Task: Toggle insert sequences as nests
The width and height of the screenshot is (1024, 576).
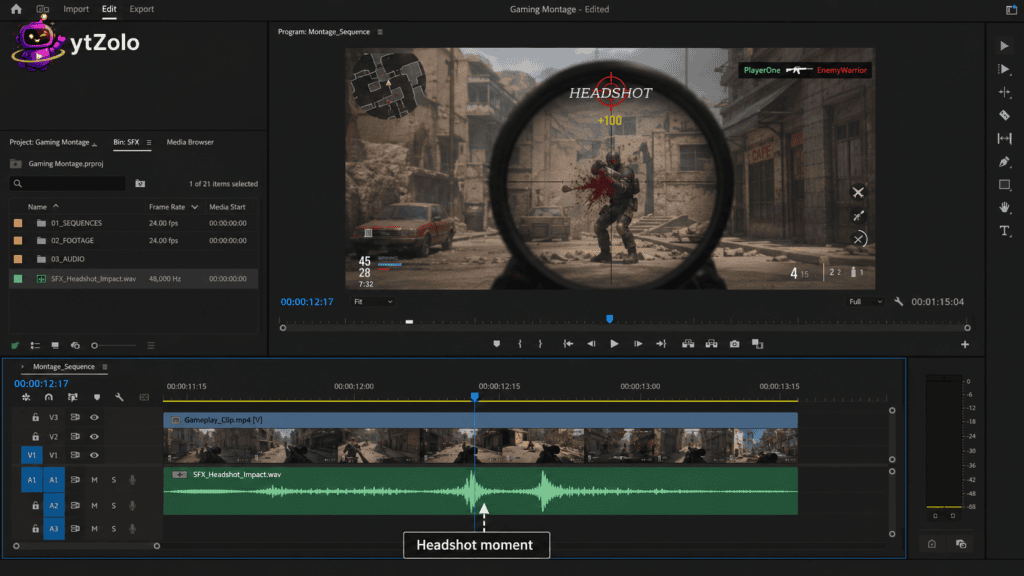Action: (x=26, y=397)
